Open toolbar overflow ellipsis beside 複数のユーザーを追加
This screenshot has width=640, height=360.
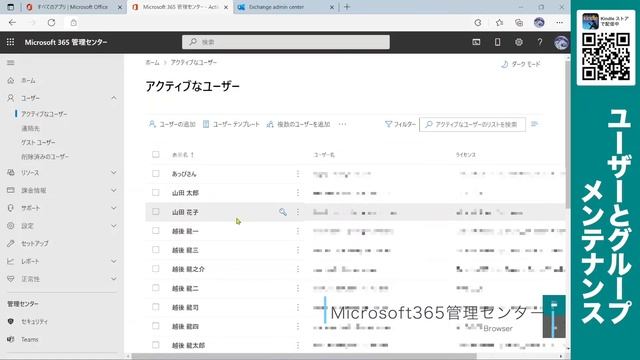point(342,124)
